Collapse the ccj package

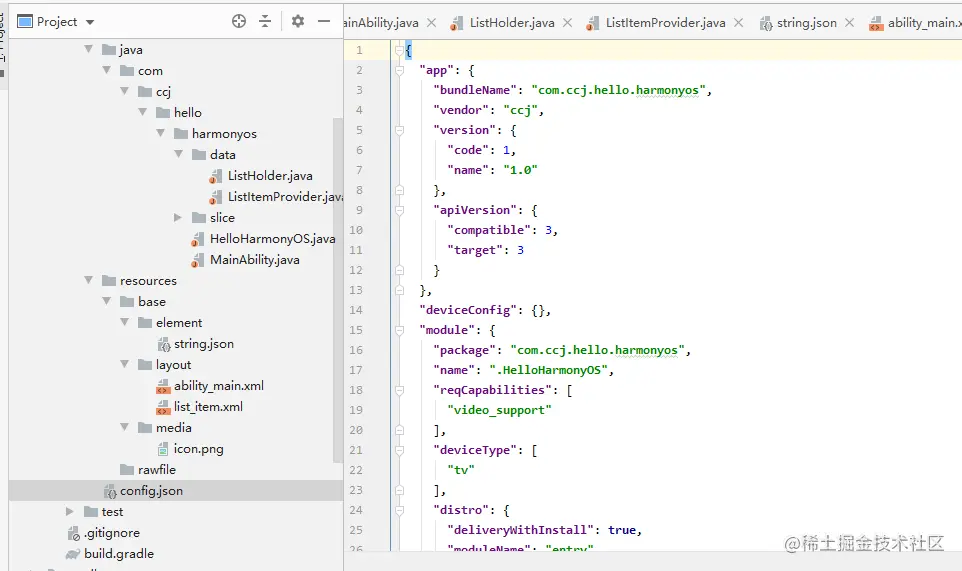coord(125,91)
